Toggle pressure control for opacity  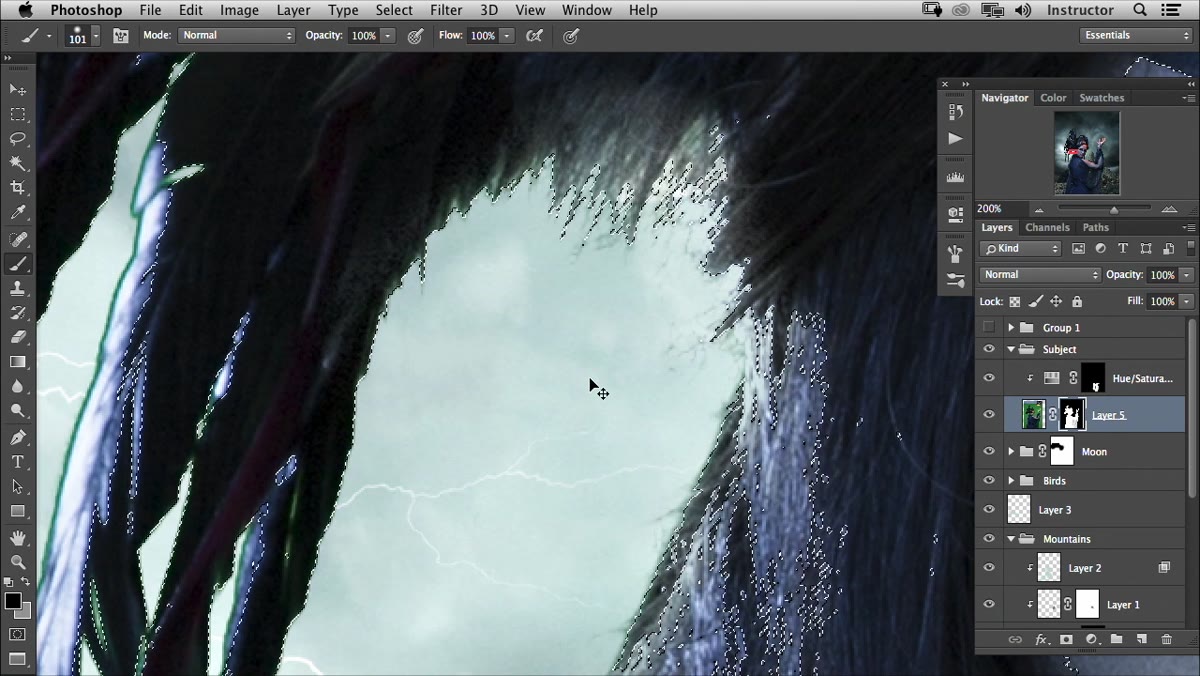(415, 35)
